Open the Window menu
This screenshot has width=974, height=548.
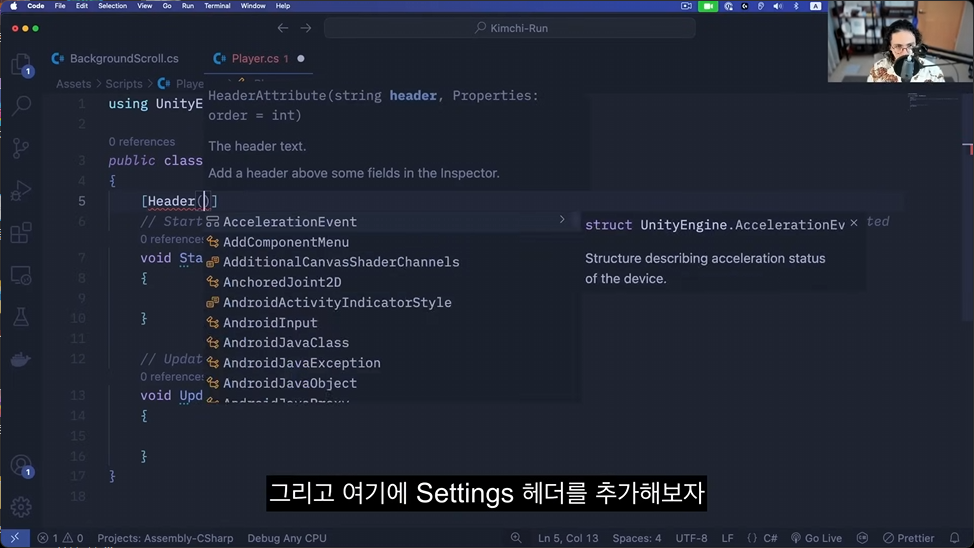pos(253,6)
